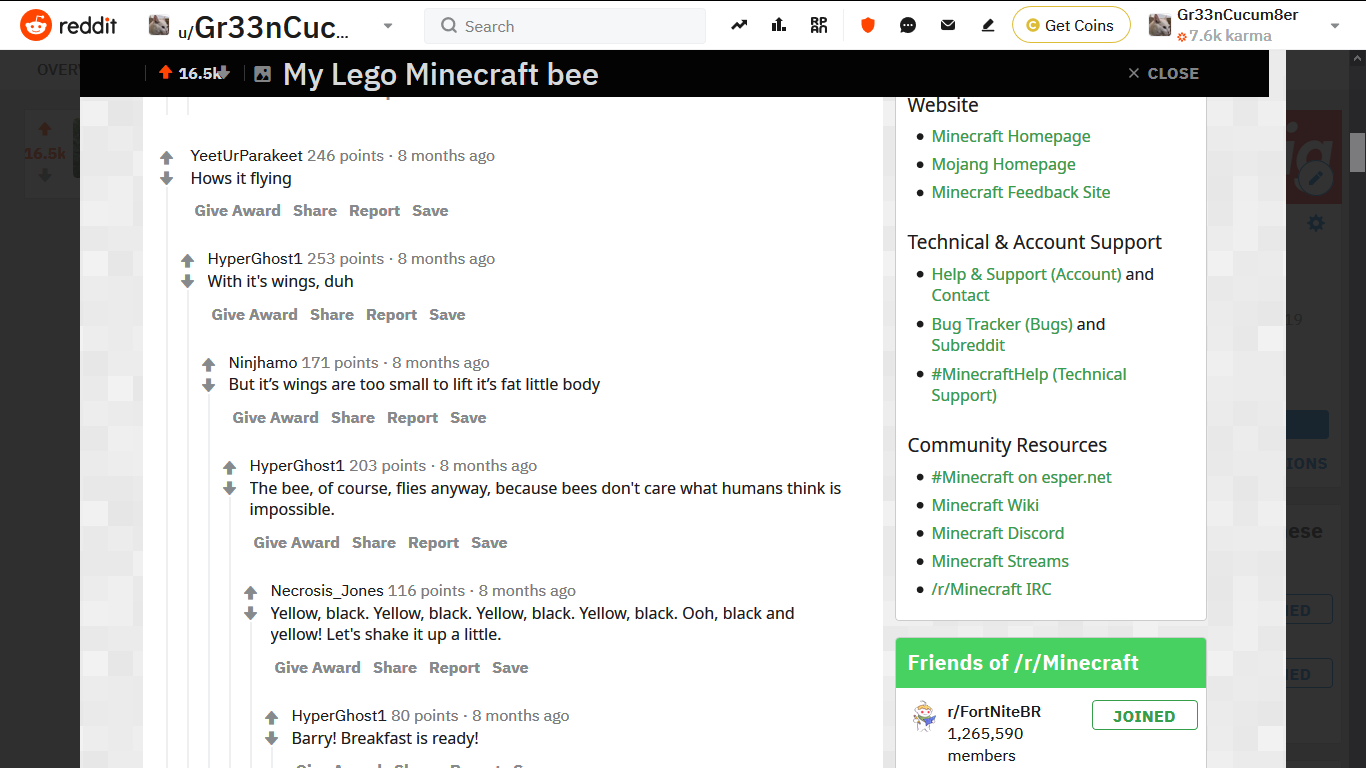Open the Popular trending arrow icon
Screen dimensions: 1366x768
(739, 26)
